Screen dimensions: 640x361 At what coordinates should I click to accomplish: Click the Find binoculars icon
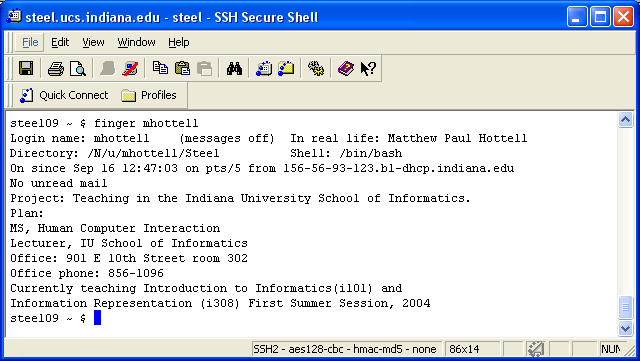coord(234,68)
